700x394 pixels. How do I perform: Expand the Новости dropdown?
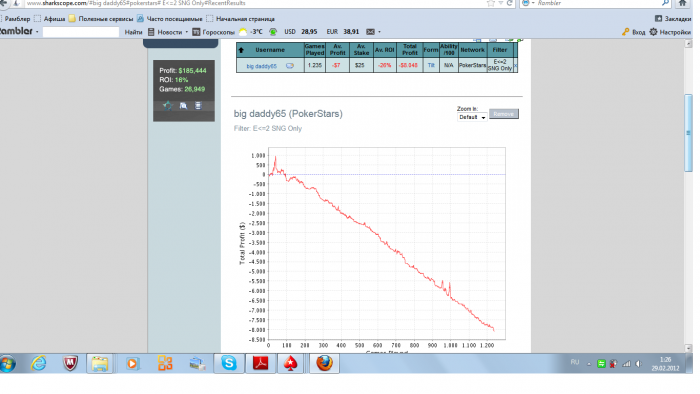click(x=187, y=32)
